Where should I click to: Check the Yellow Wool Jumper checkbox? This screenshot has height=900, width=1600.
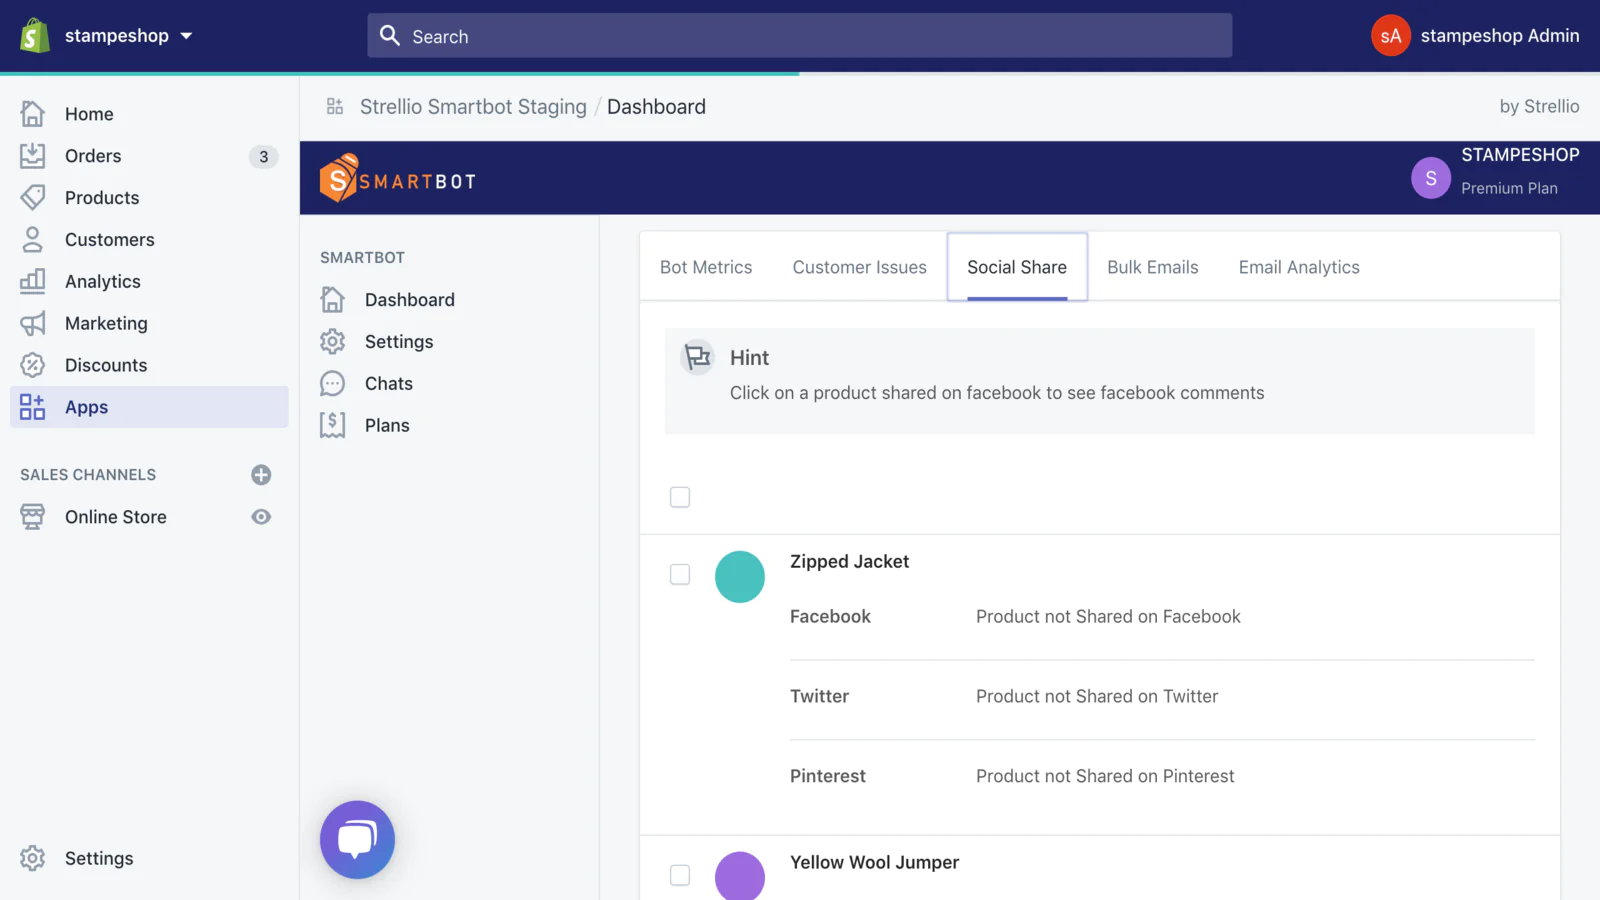680,876
